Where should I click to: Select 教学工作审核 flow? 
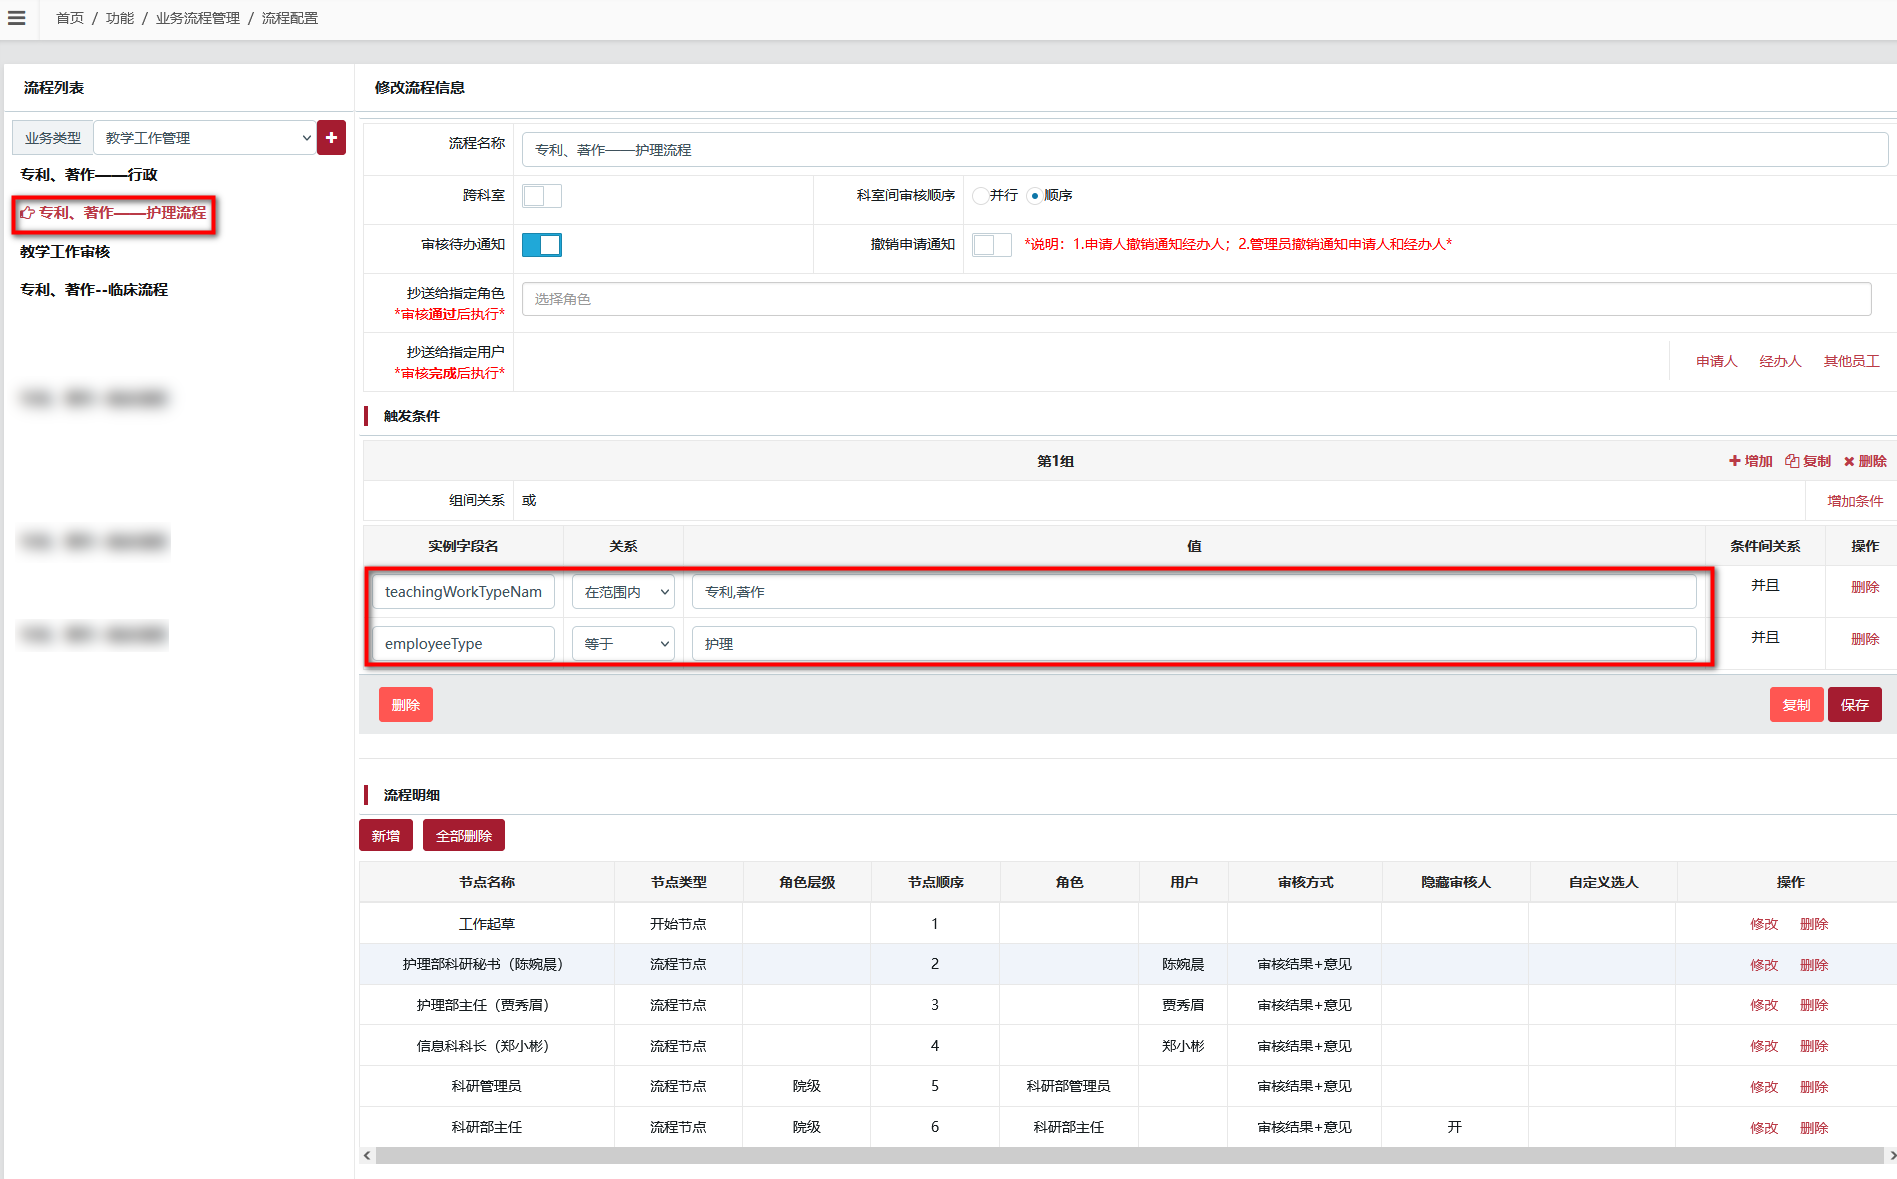(65, 251)
